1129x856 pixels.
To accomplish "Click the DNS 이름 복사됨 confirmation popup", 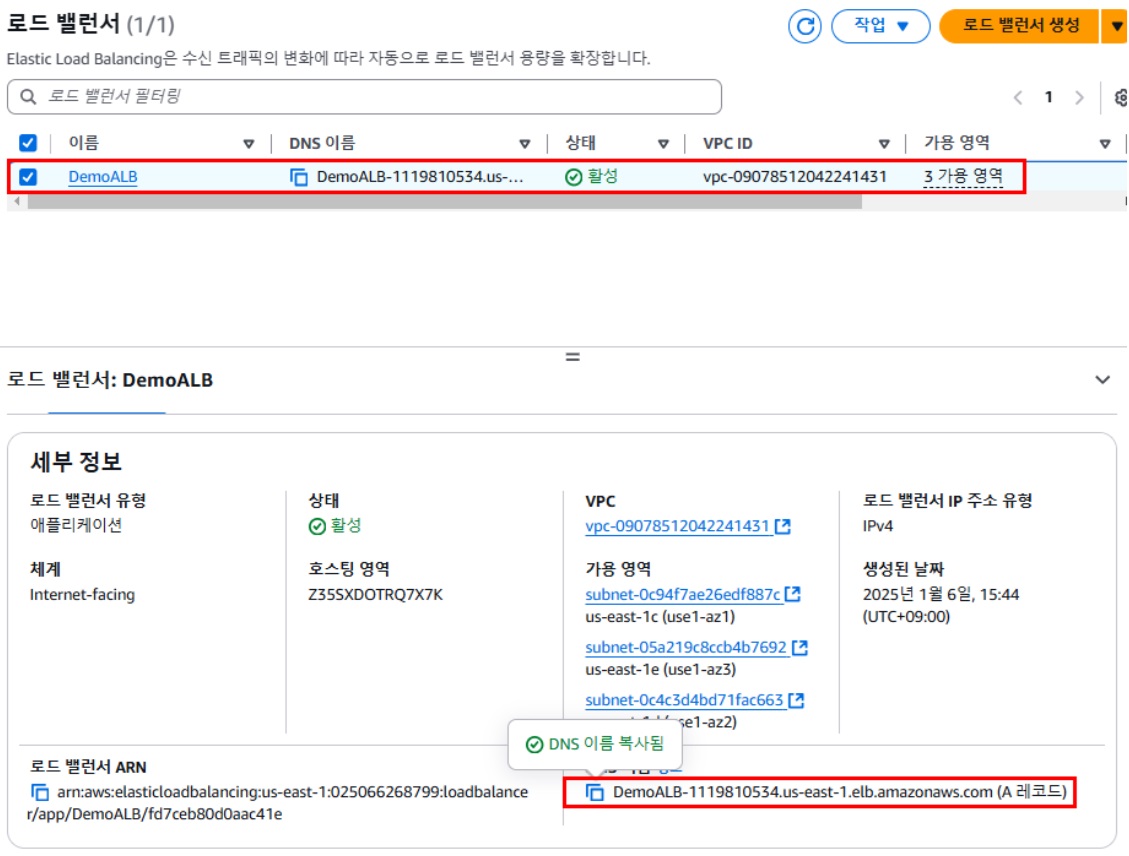I will coord(595,744).
